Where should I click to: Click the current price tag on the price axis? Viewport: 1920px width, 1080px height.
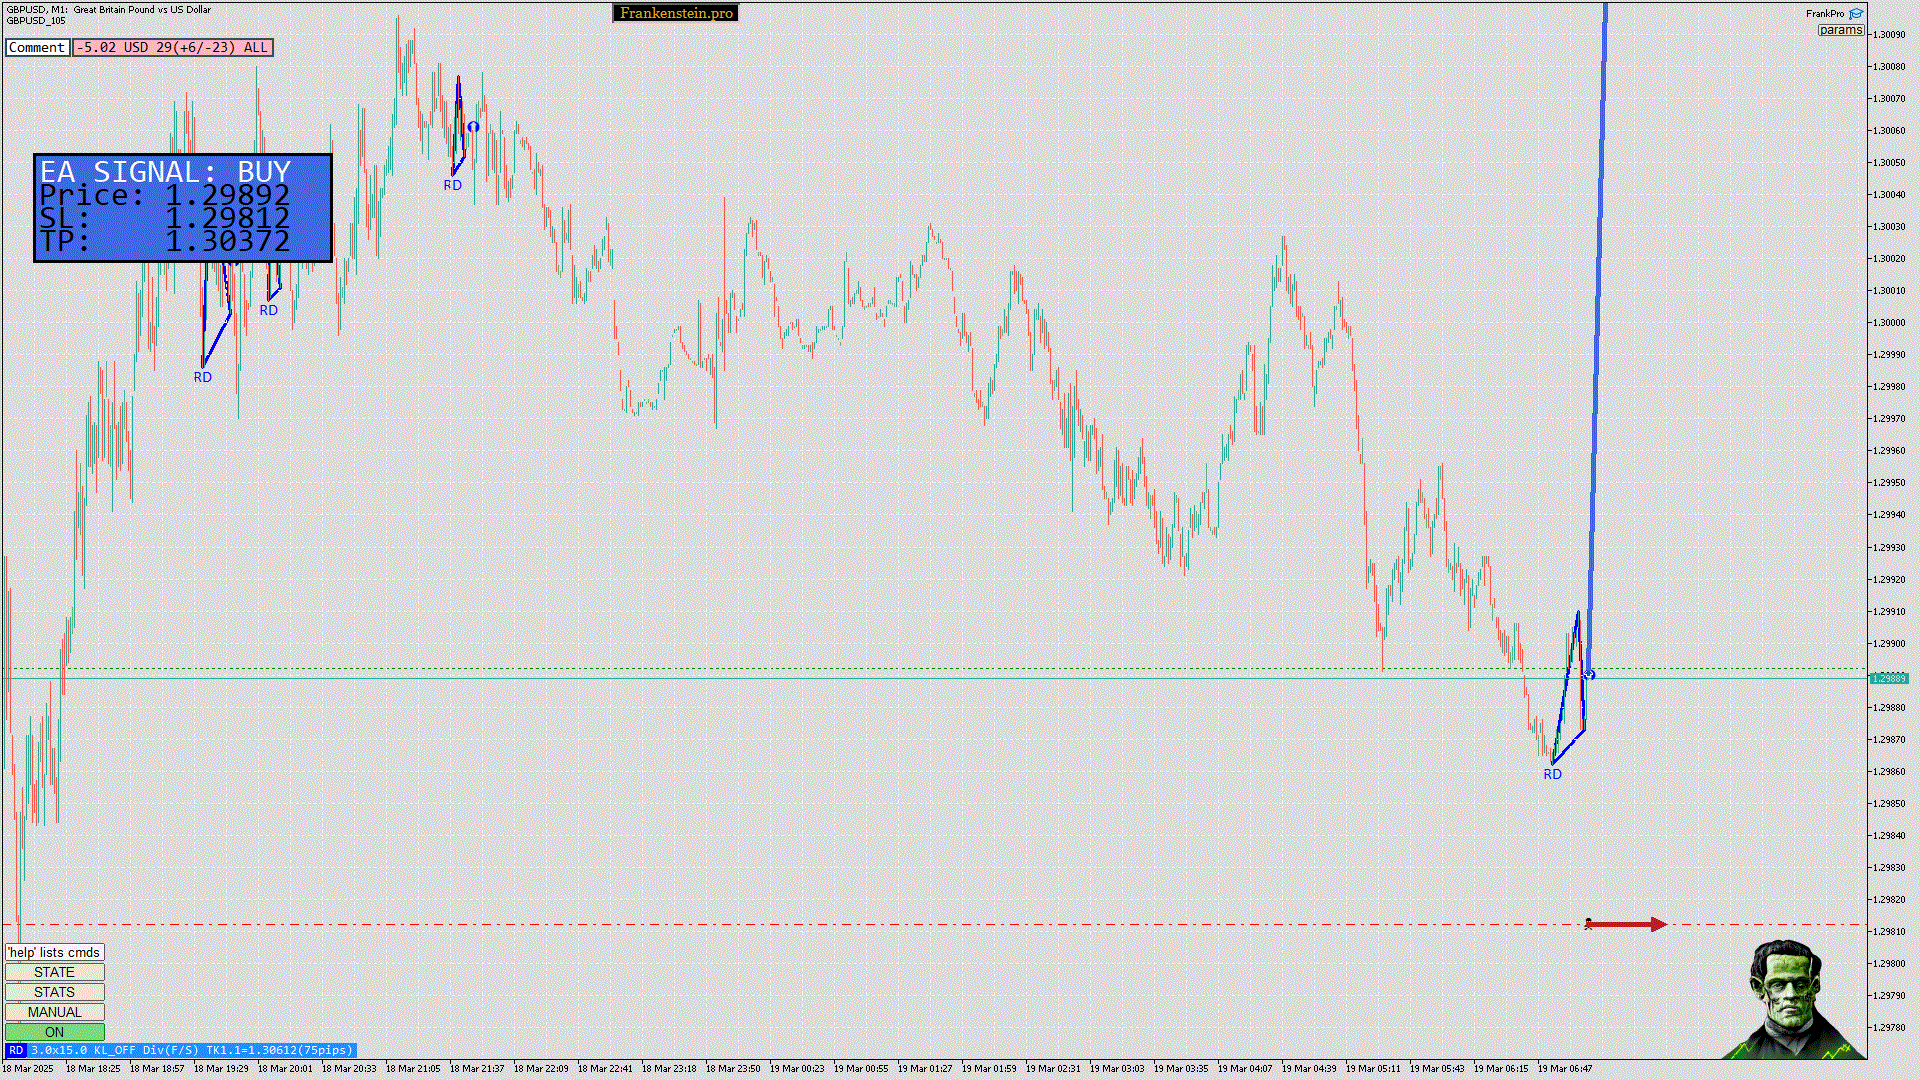1889,679
